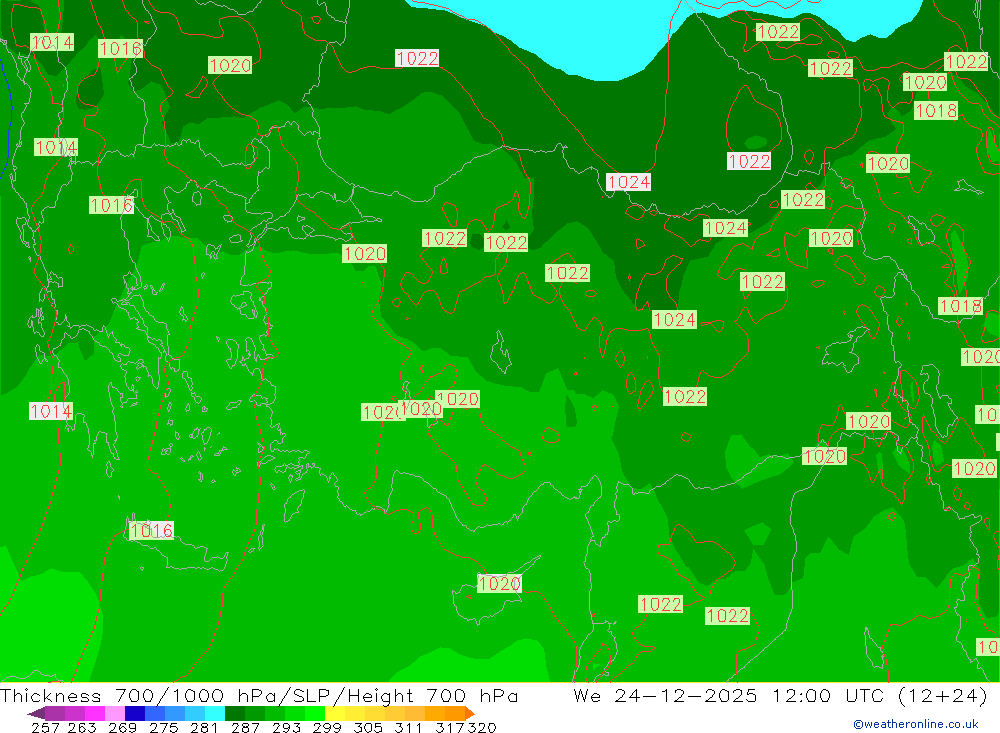Image resolution: width=1000 pixels, height=733 pixels.
Task: Click the legend value 257
Action: 45,727
